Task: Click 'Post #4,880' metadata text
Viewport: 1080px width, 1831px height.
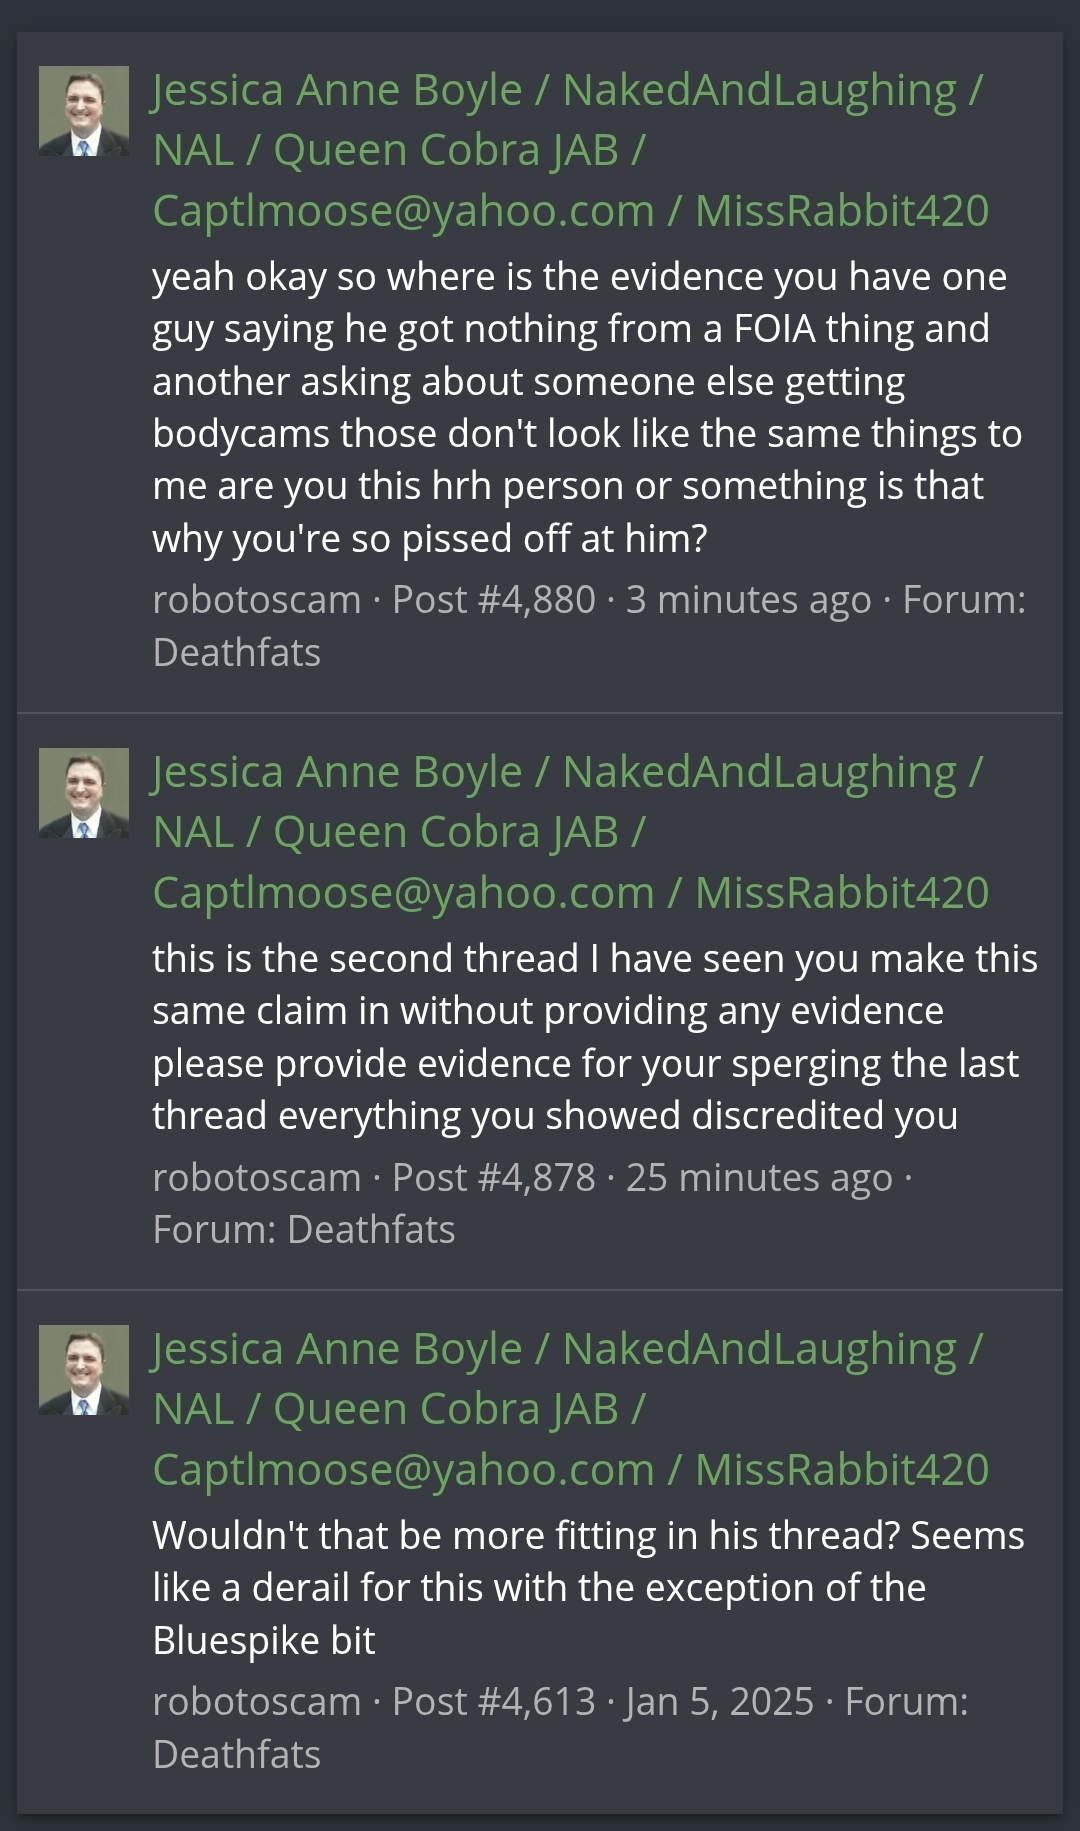Action: coord(494,600)
